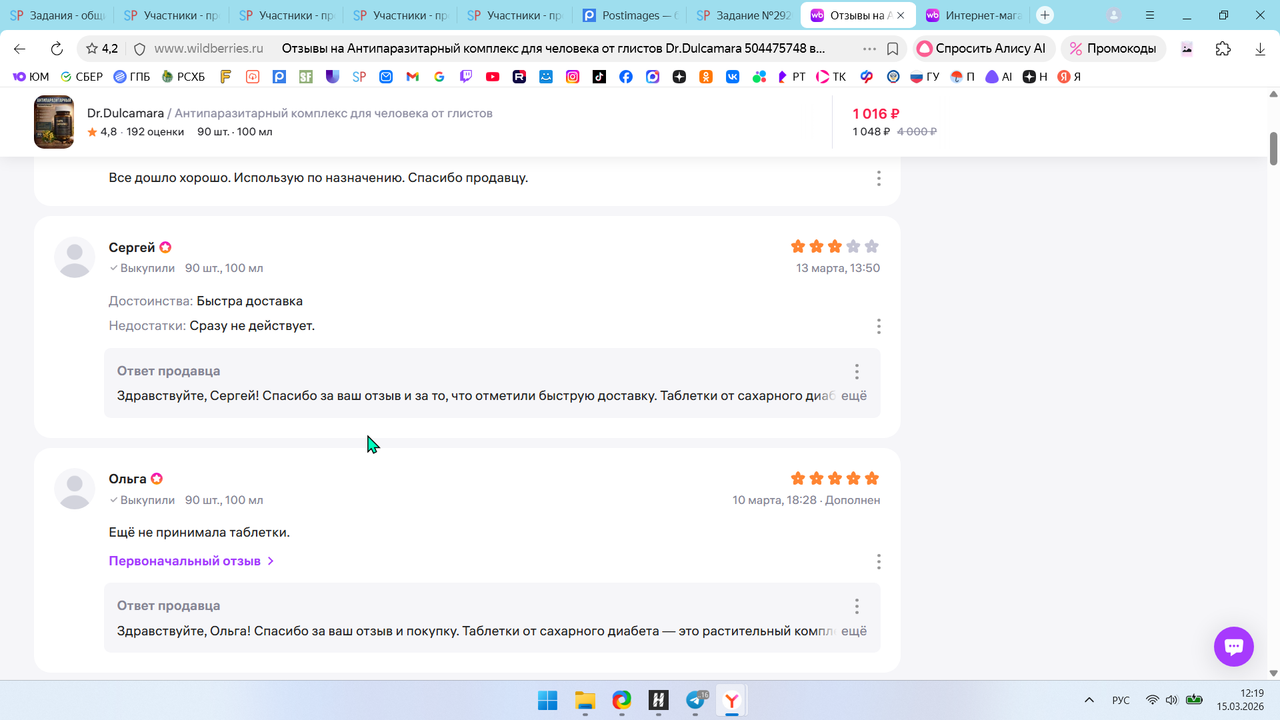
Task: Open the СБЕР bookmark
Action: tap(81, 76)
